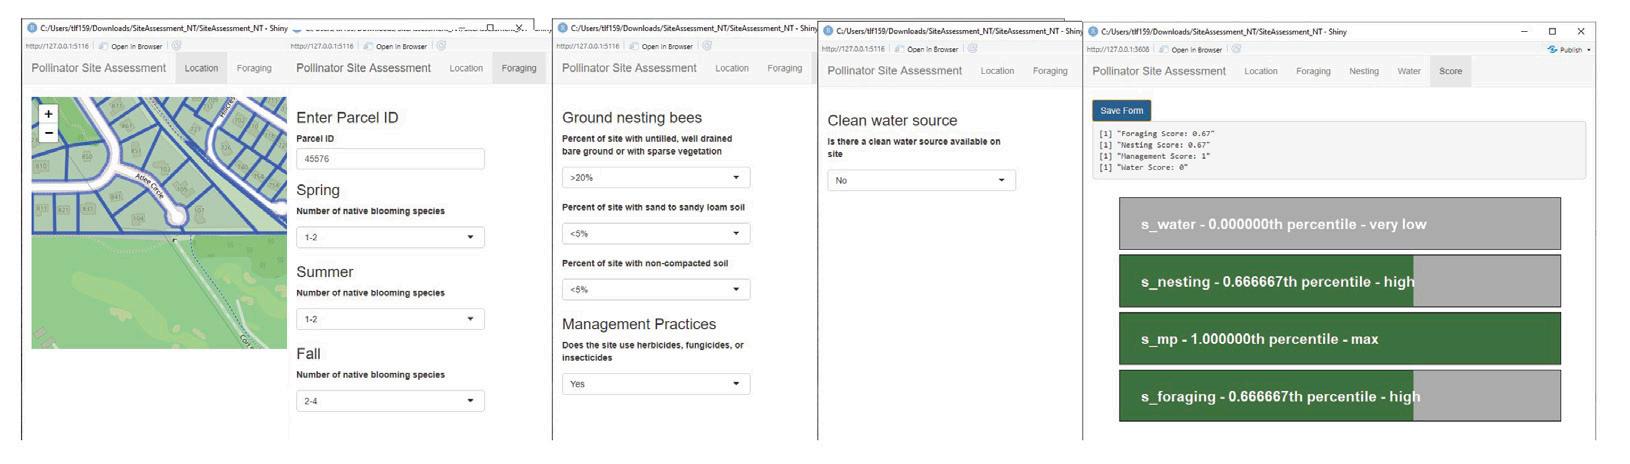Click the cul-de-sac on the parcel map
Screen dimensions: 1630x464
177,214
